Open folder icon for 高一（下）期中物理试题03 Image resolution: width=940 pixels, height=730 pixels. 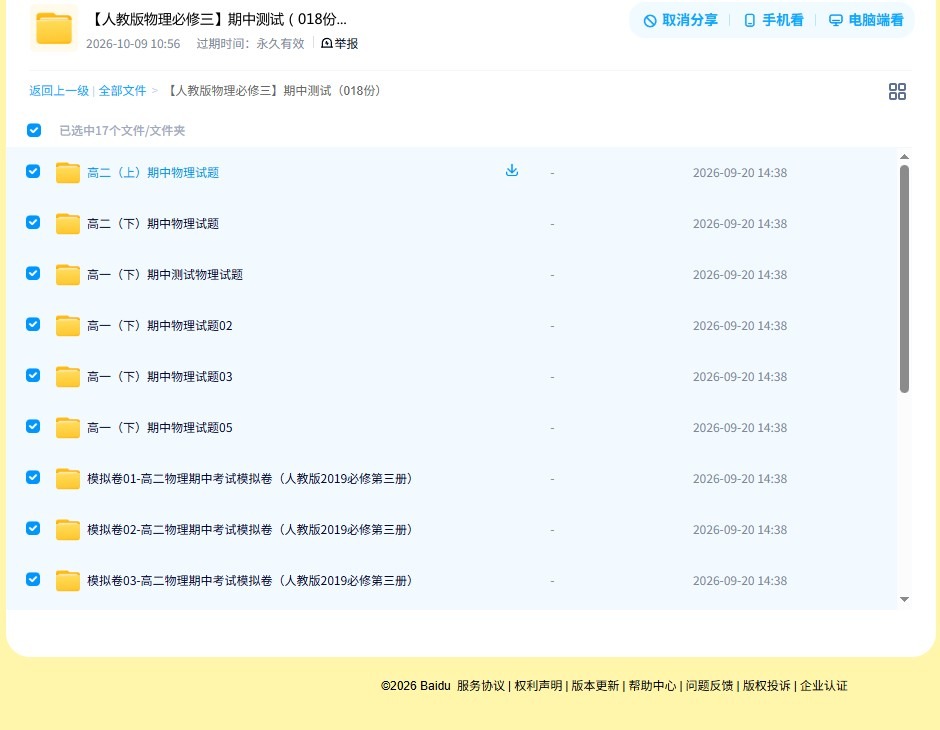coord(68,376)
